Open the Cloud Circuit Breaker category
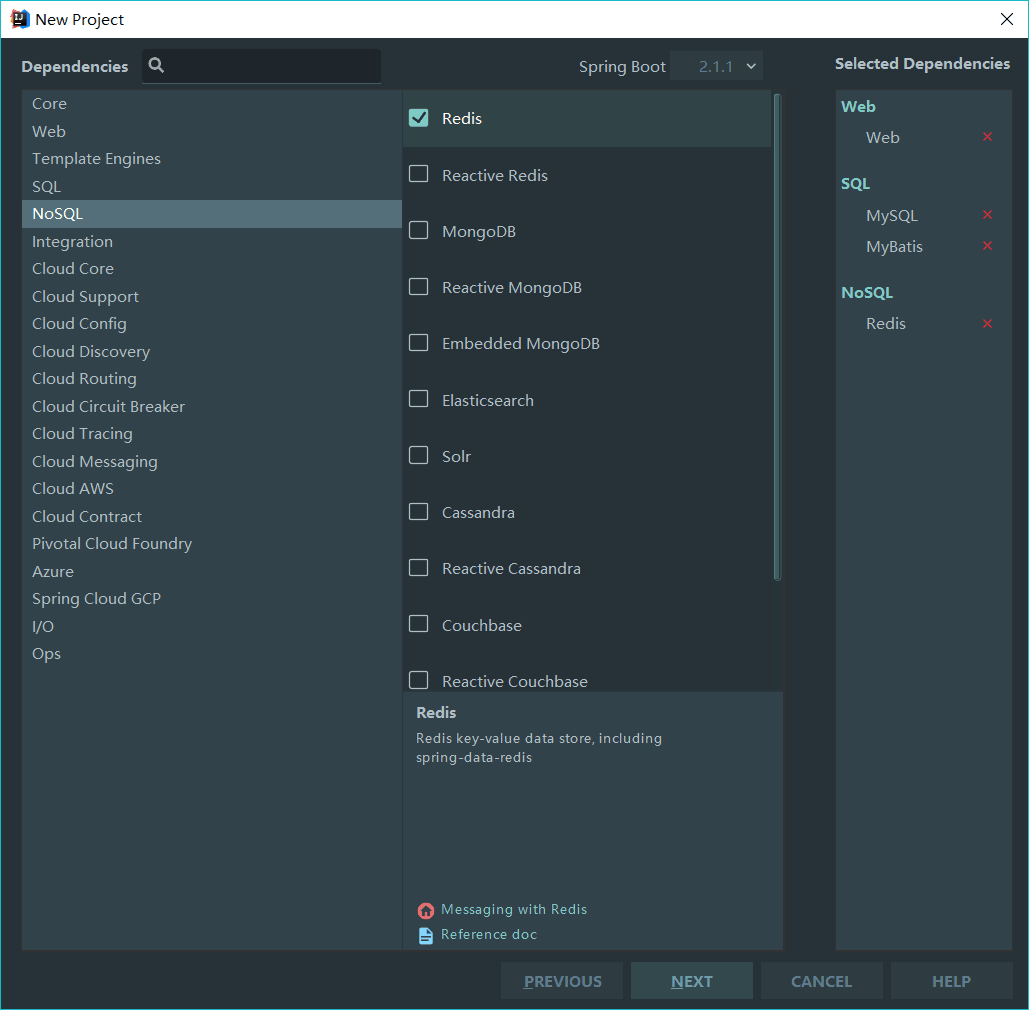 (211, 406)
